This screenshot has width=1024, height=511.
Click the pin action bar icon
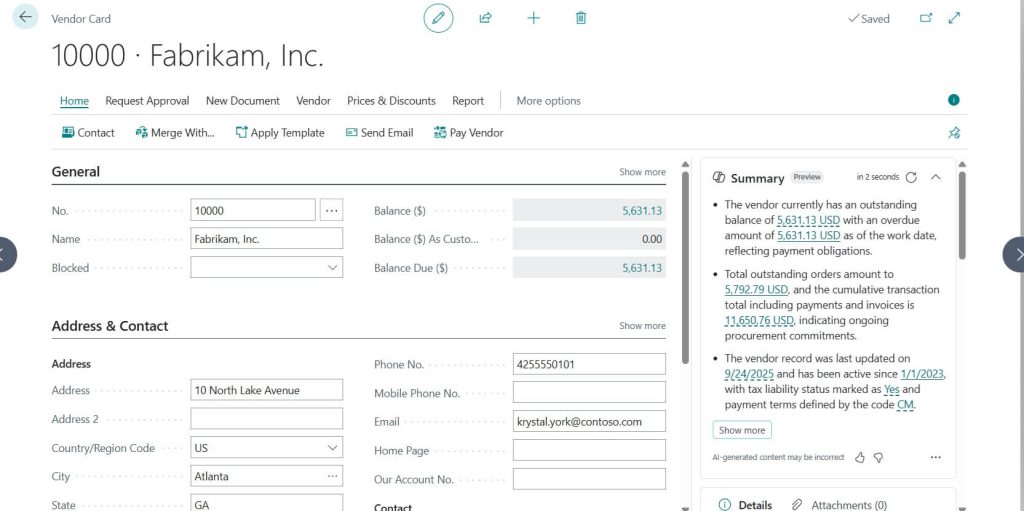pos(953,133)
